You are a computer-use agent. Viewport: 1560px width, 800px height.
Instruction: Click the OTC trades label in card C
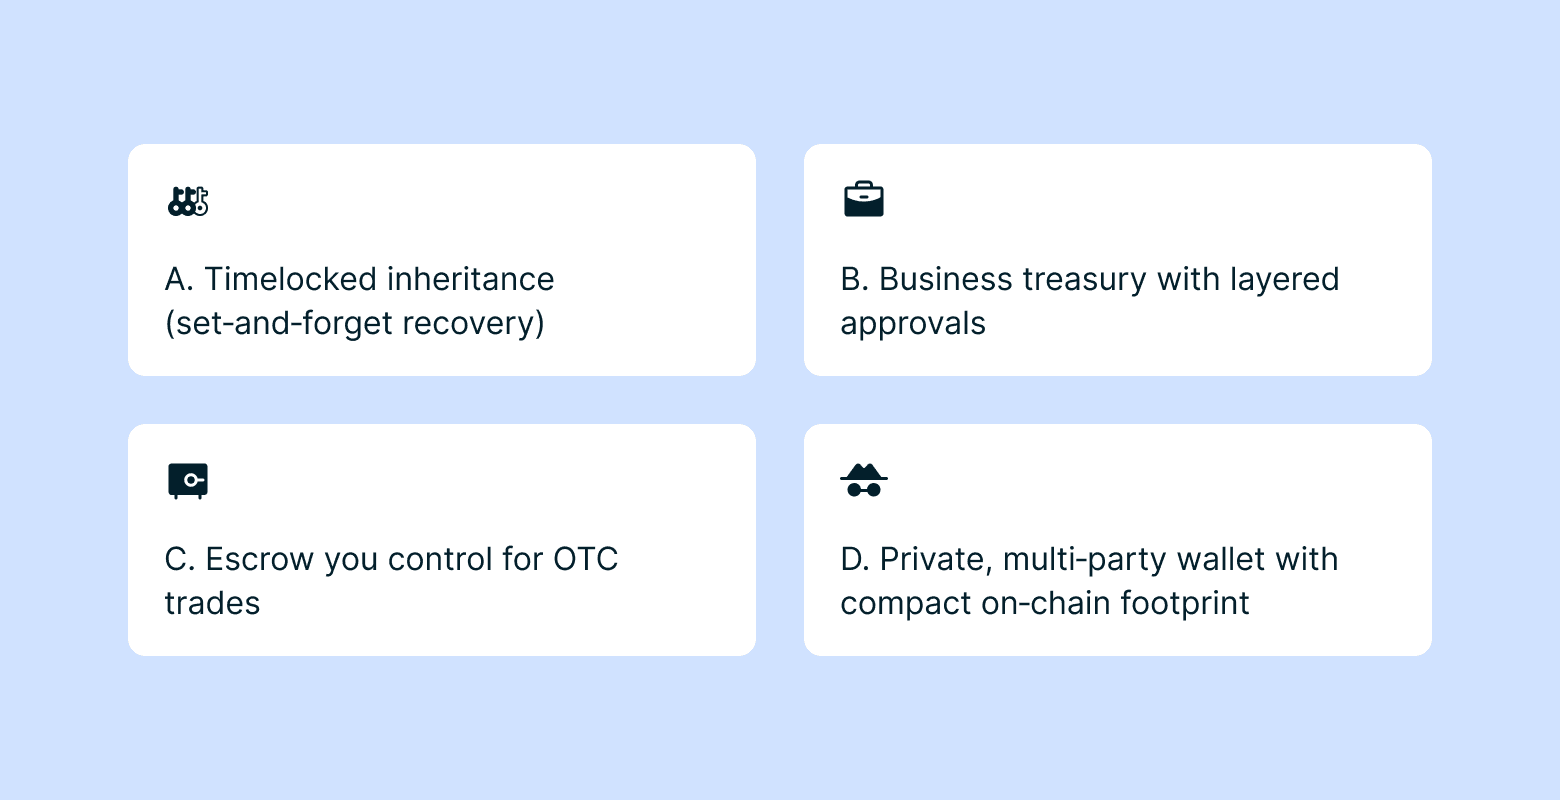pyautogui.click(x=212, y=603)
